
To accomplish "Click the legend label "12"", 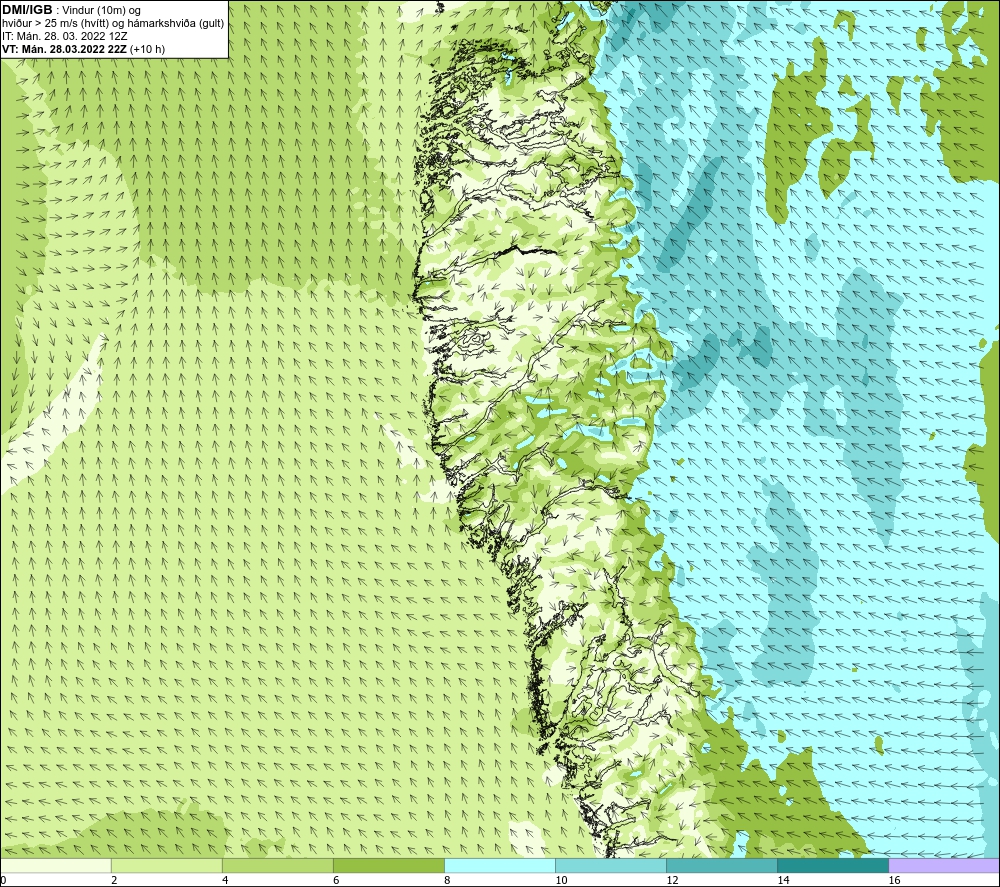I will [x=672, y=880].
